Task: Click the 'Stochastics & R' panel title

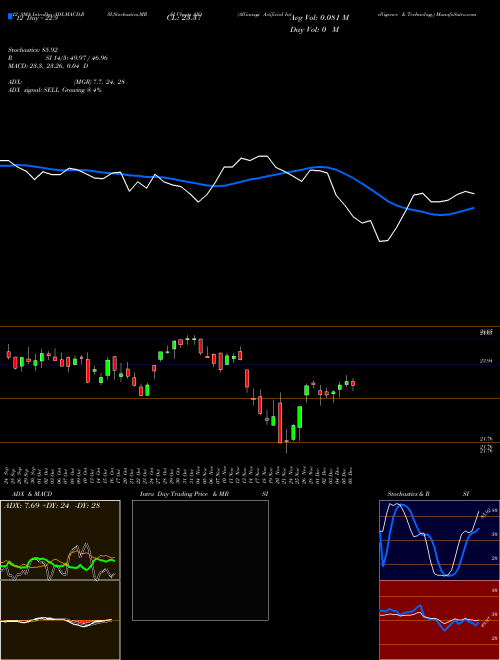Action: [x=409, y=494]
